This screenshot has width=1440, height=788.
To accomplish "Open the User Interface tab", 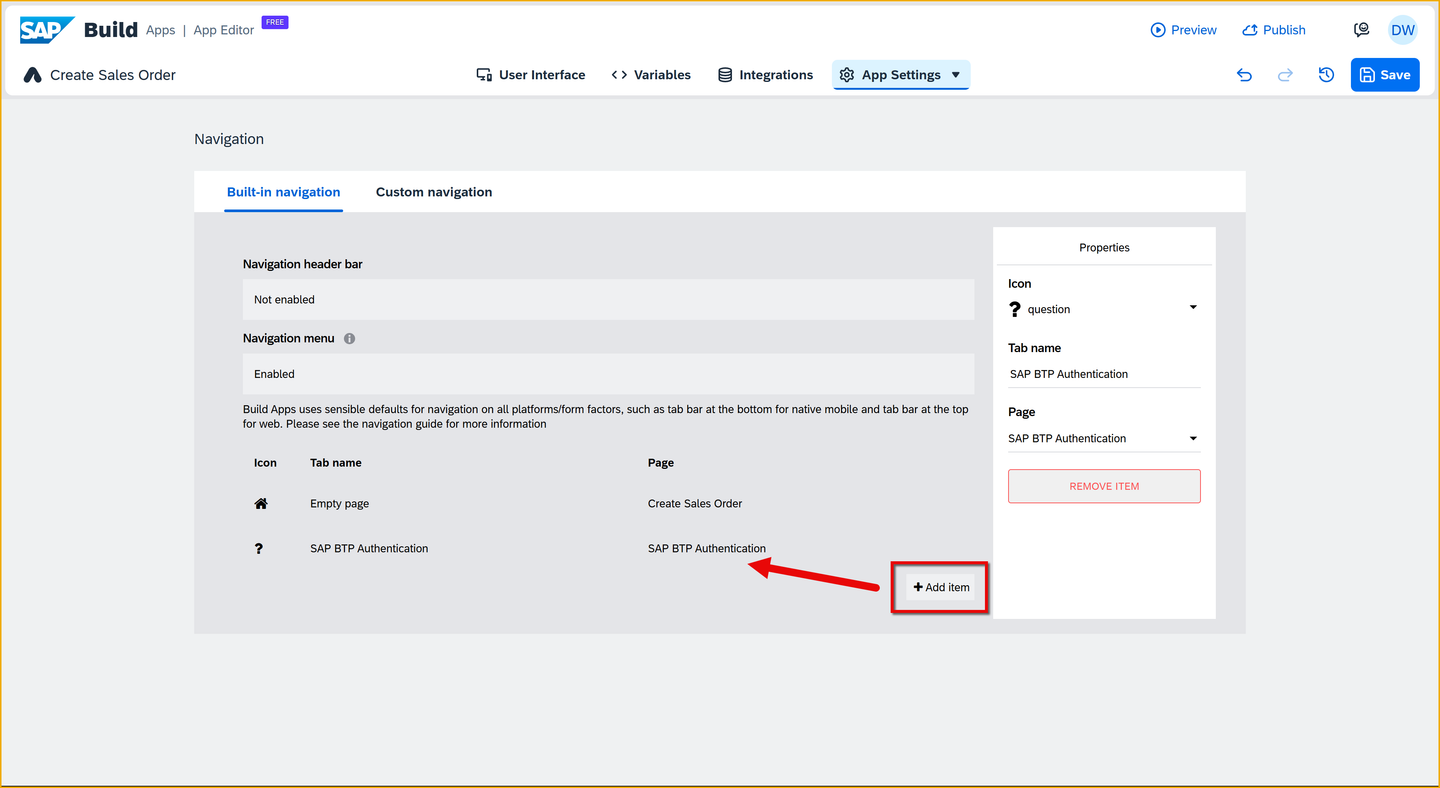I will point(531,75).
